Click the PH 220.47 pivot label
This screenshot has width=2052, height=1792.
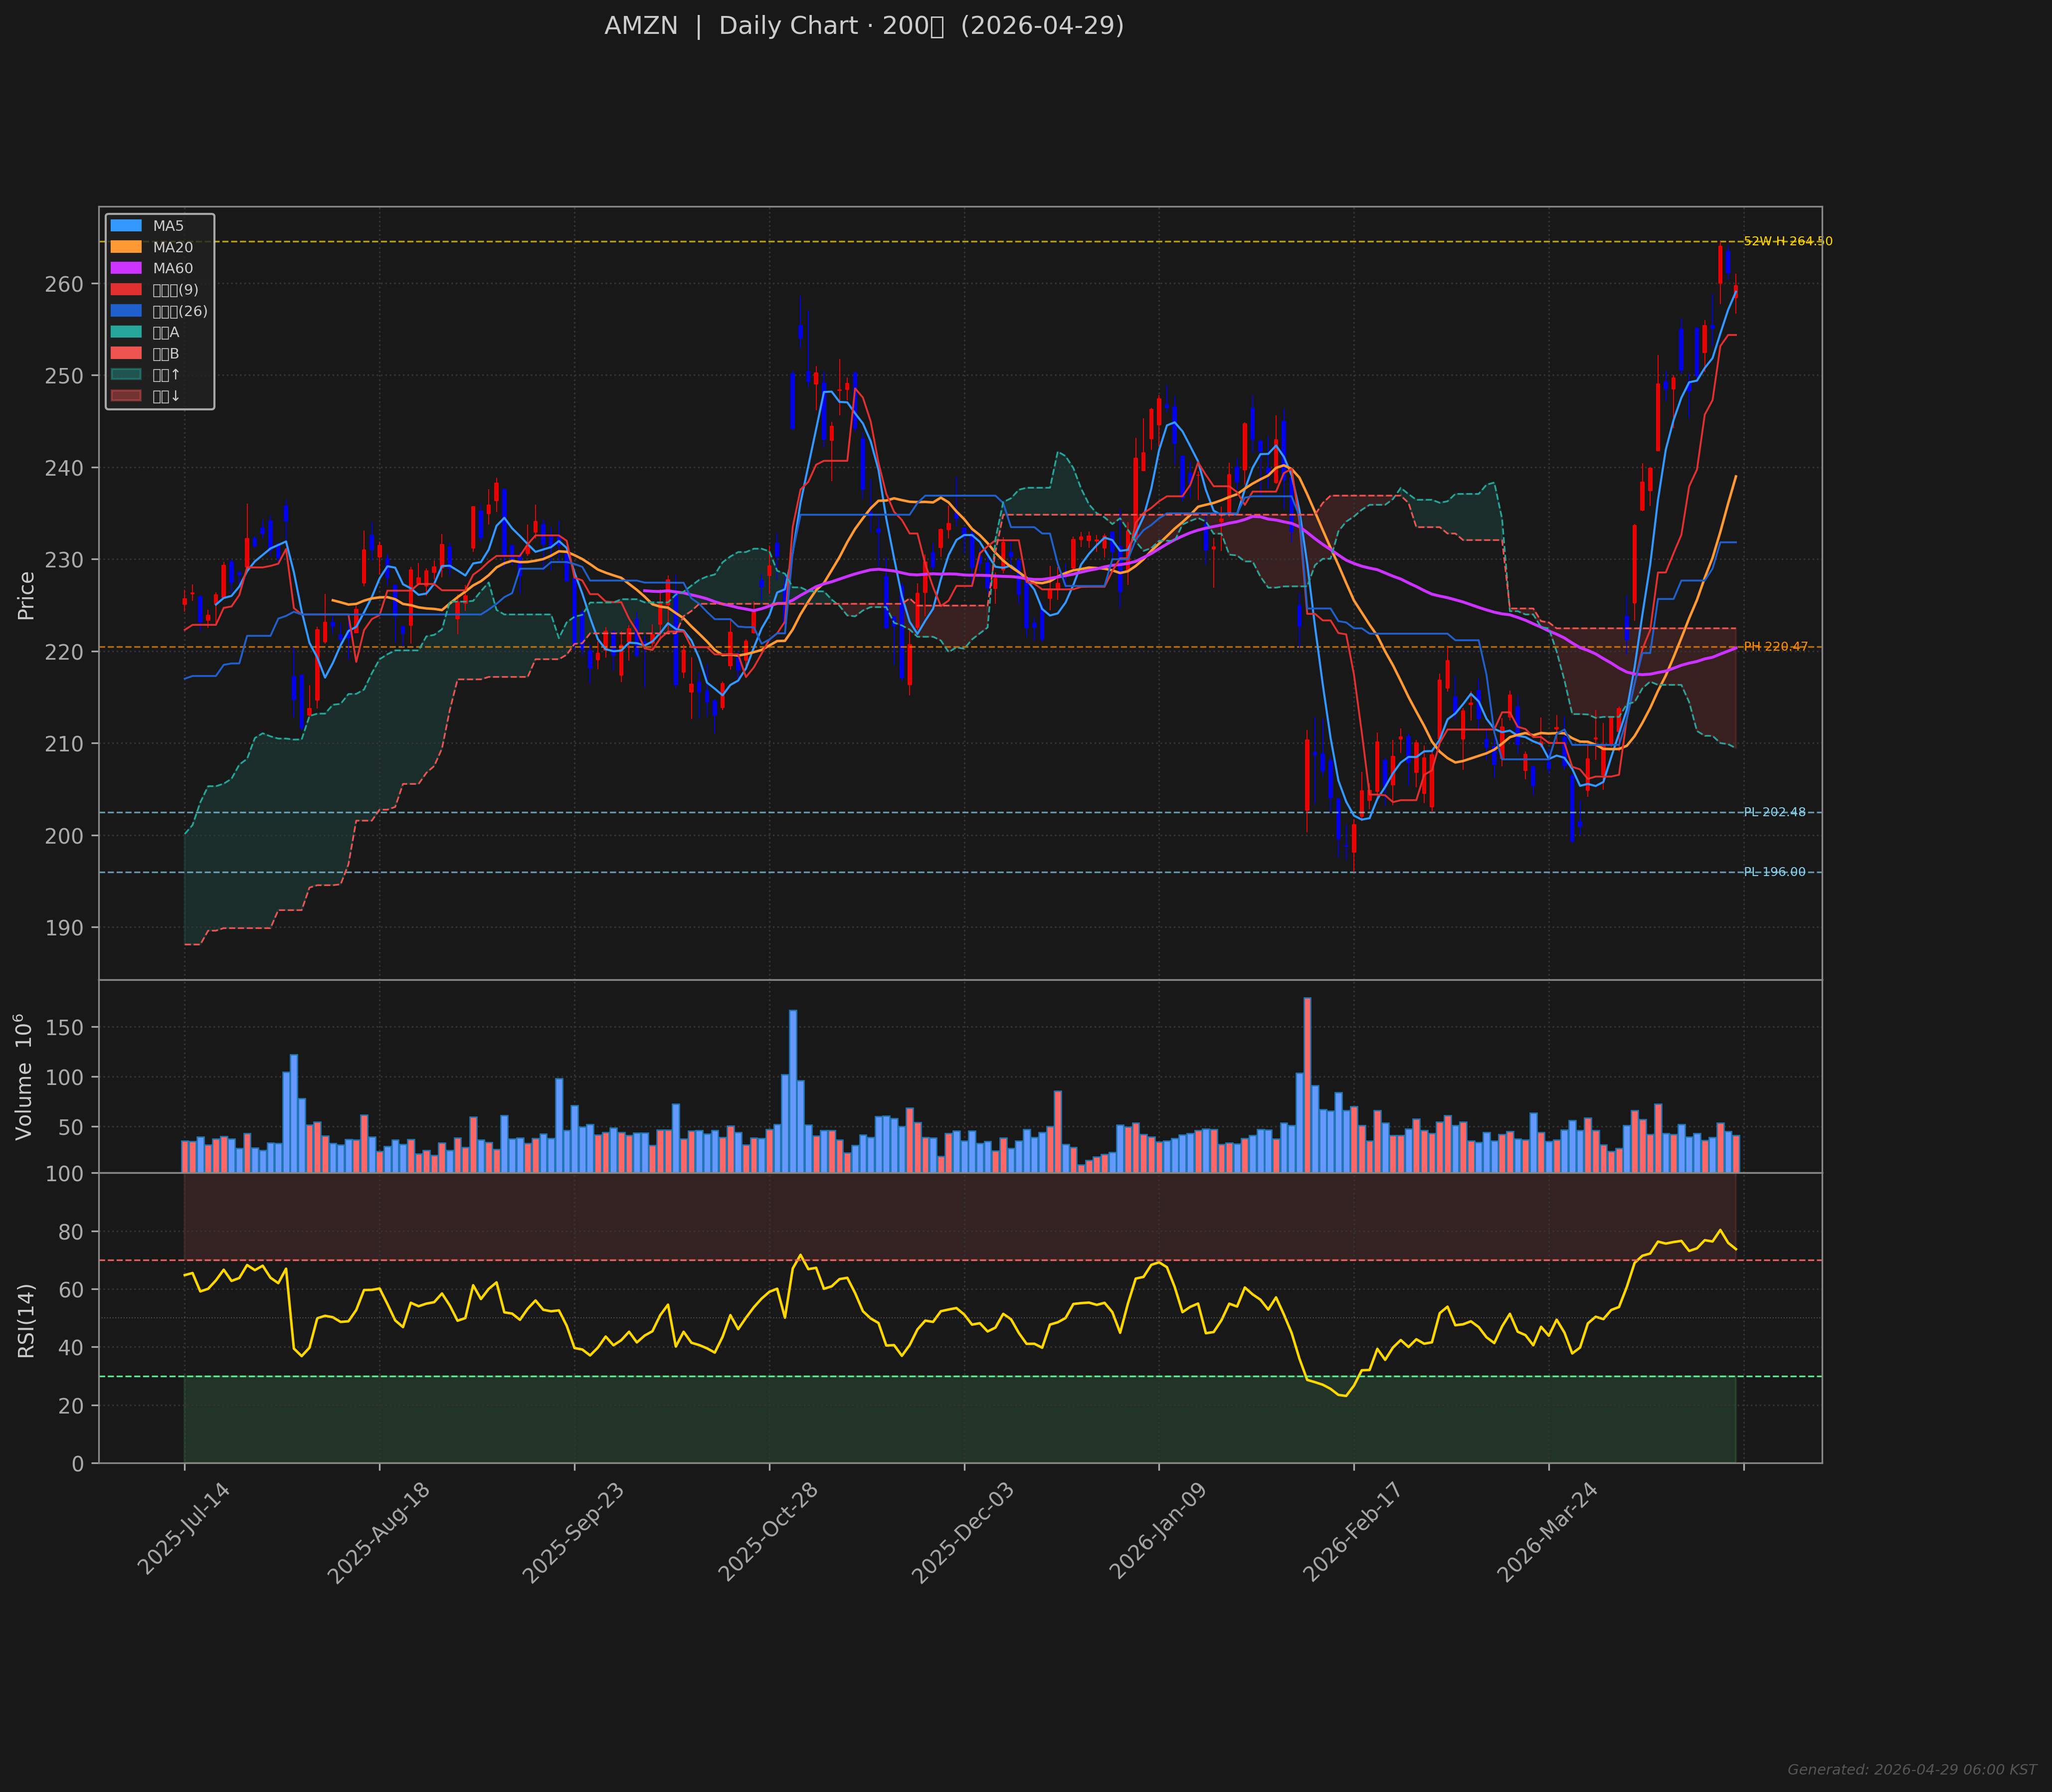pos(1776,647)
